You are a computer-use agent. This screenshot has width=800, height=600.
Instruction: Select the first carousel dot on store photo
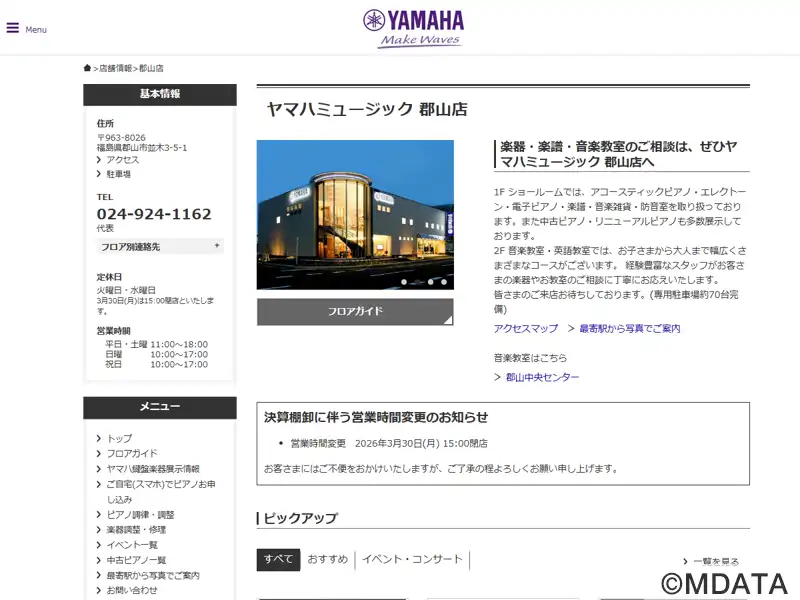point(404,282)
